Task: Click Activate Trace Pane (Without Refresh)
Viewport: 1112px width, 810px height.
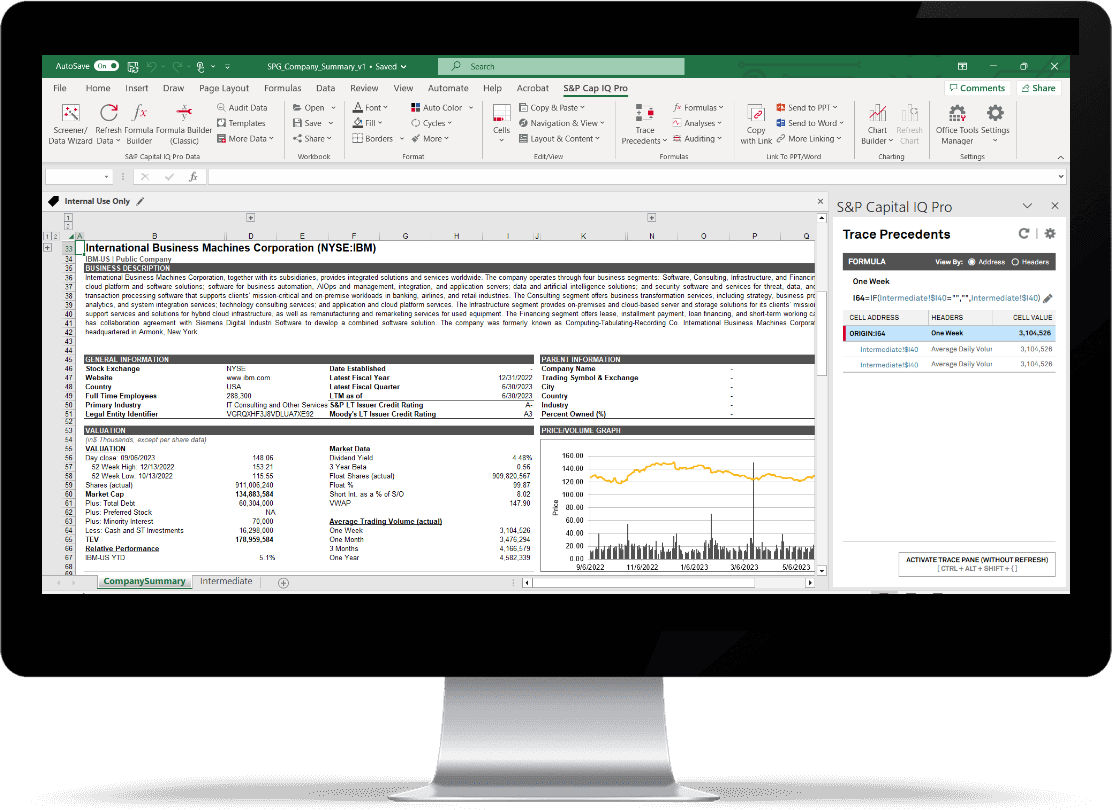Action: [977, 564]
